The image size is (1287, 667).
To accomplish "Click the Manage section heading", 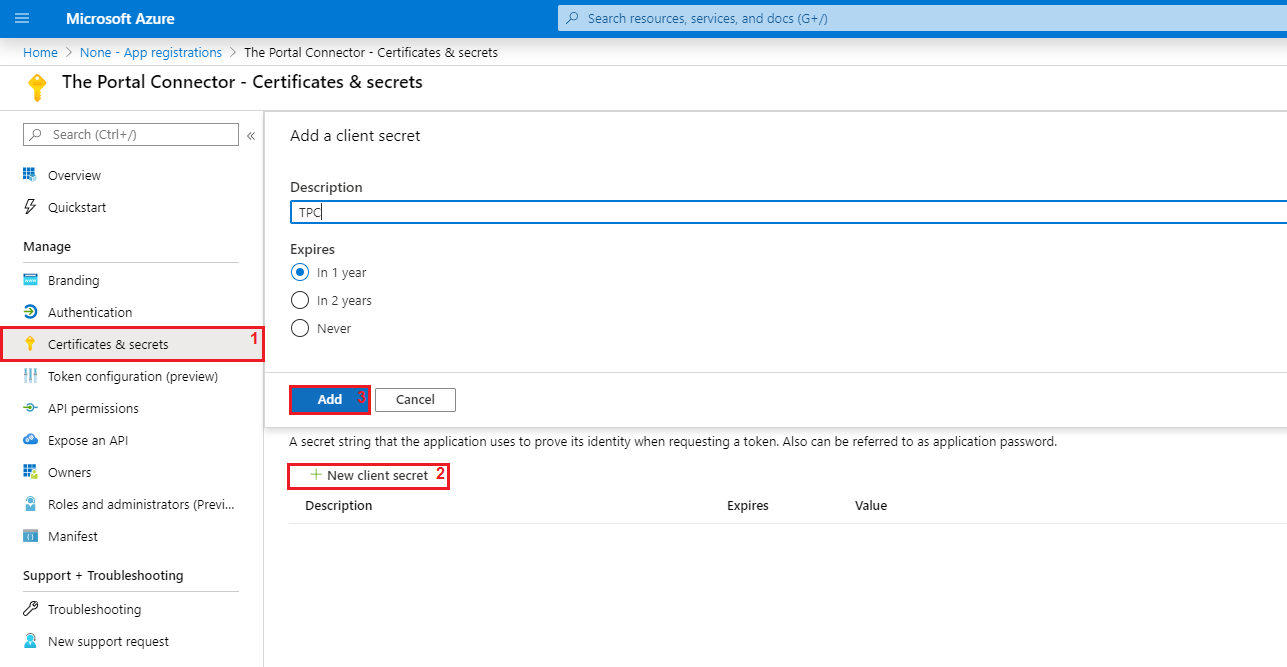I will click(47, 246).
